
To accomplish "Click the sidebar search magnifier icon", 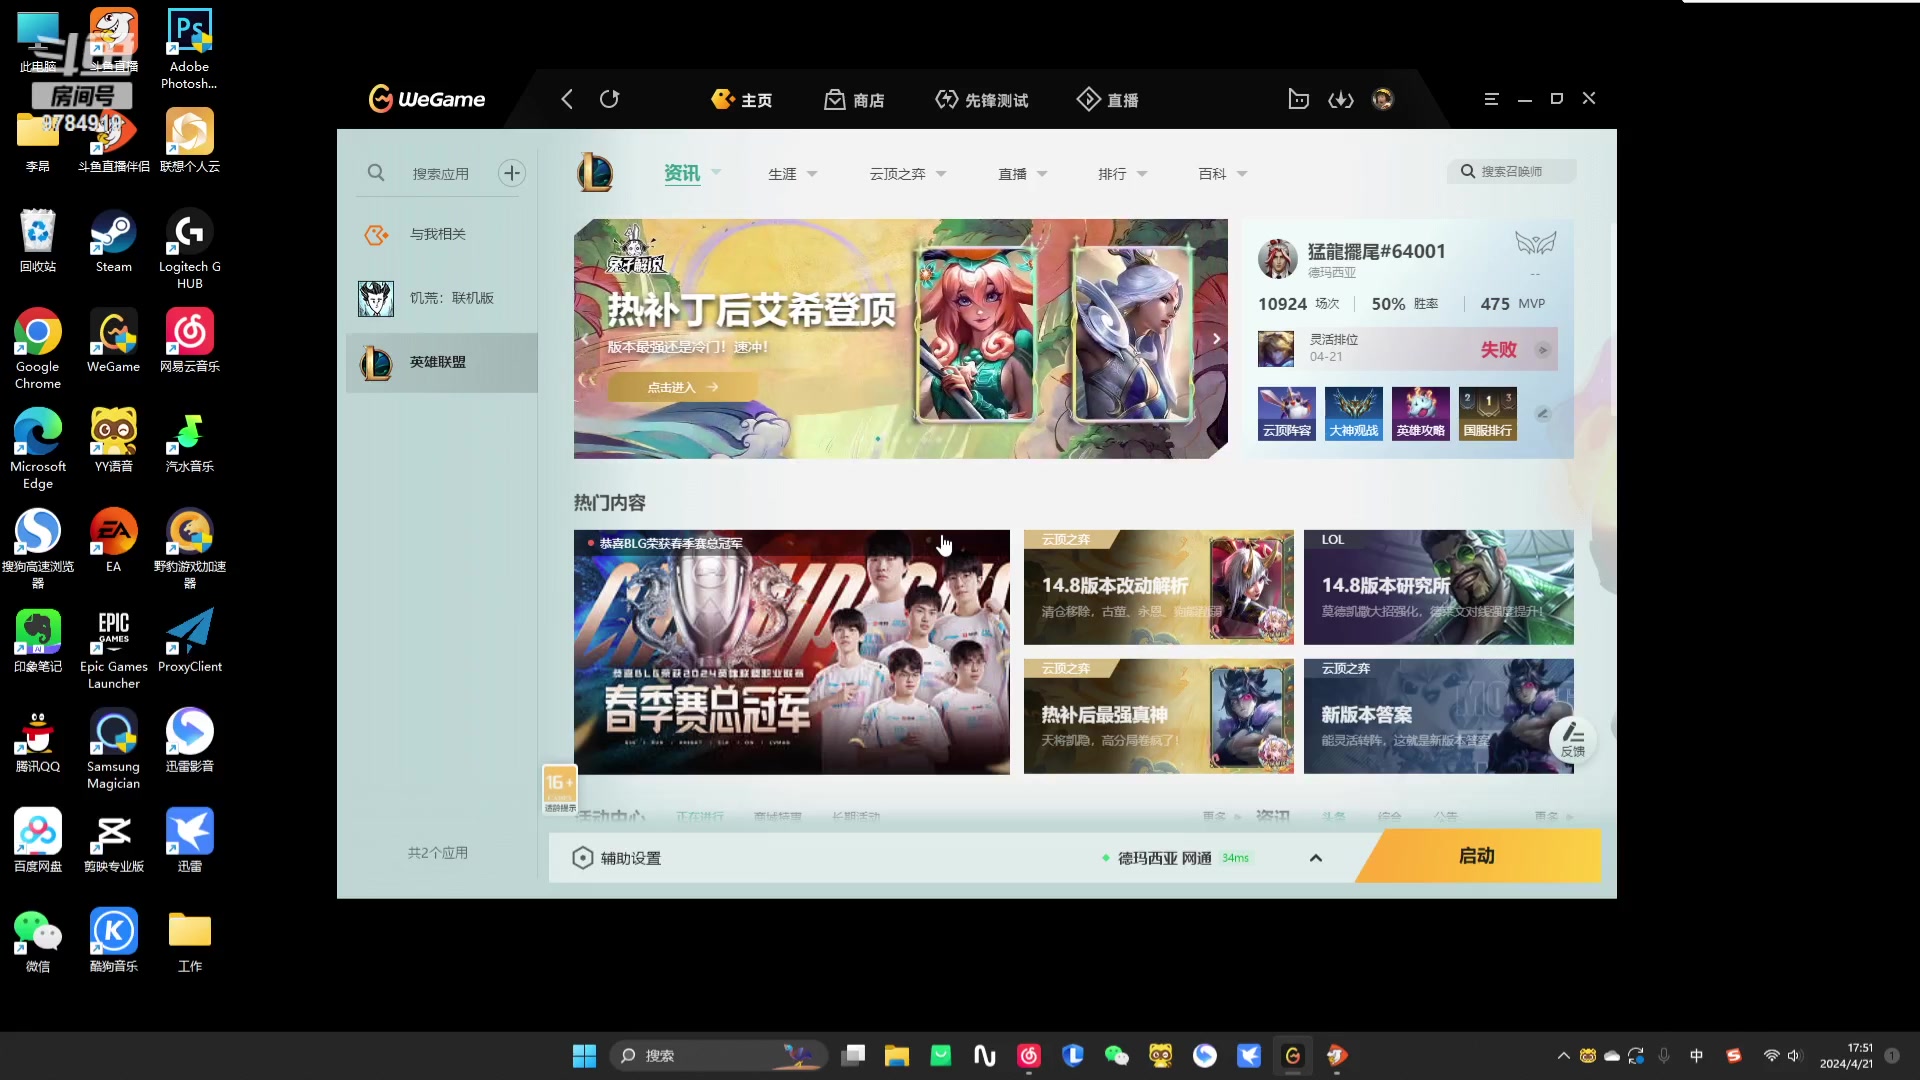I will [x=376, y=173].
